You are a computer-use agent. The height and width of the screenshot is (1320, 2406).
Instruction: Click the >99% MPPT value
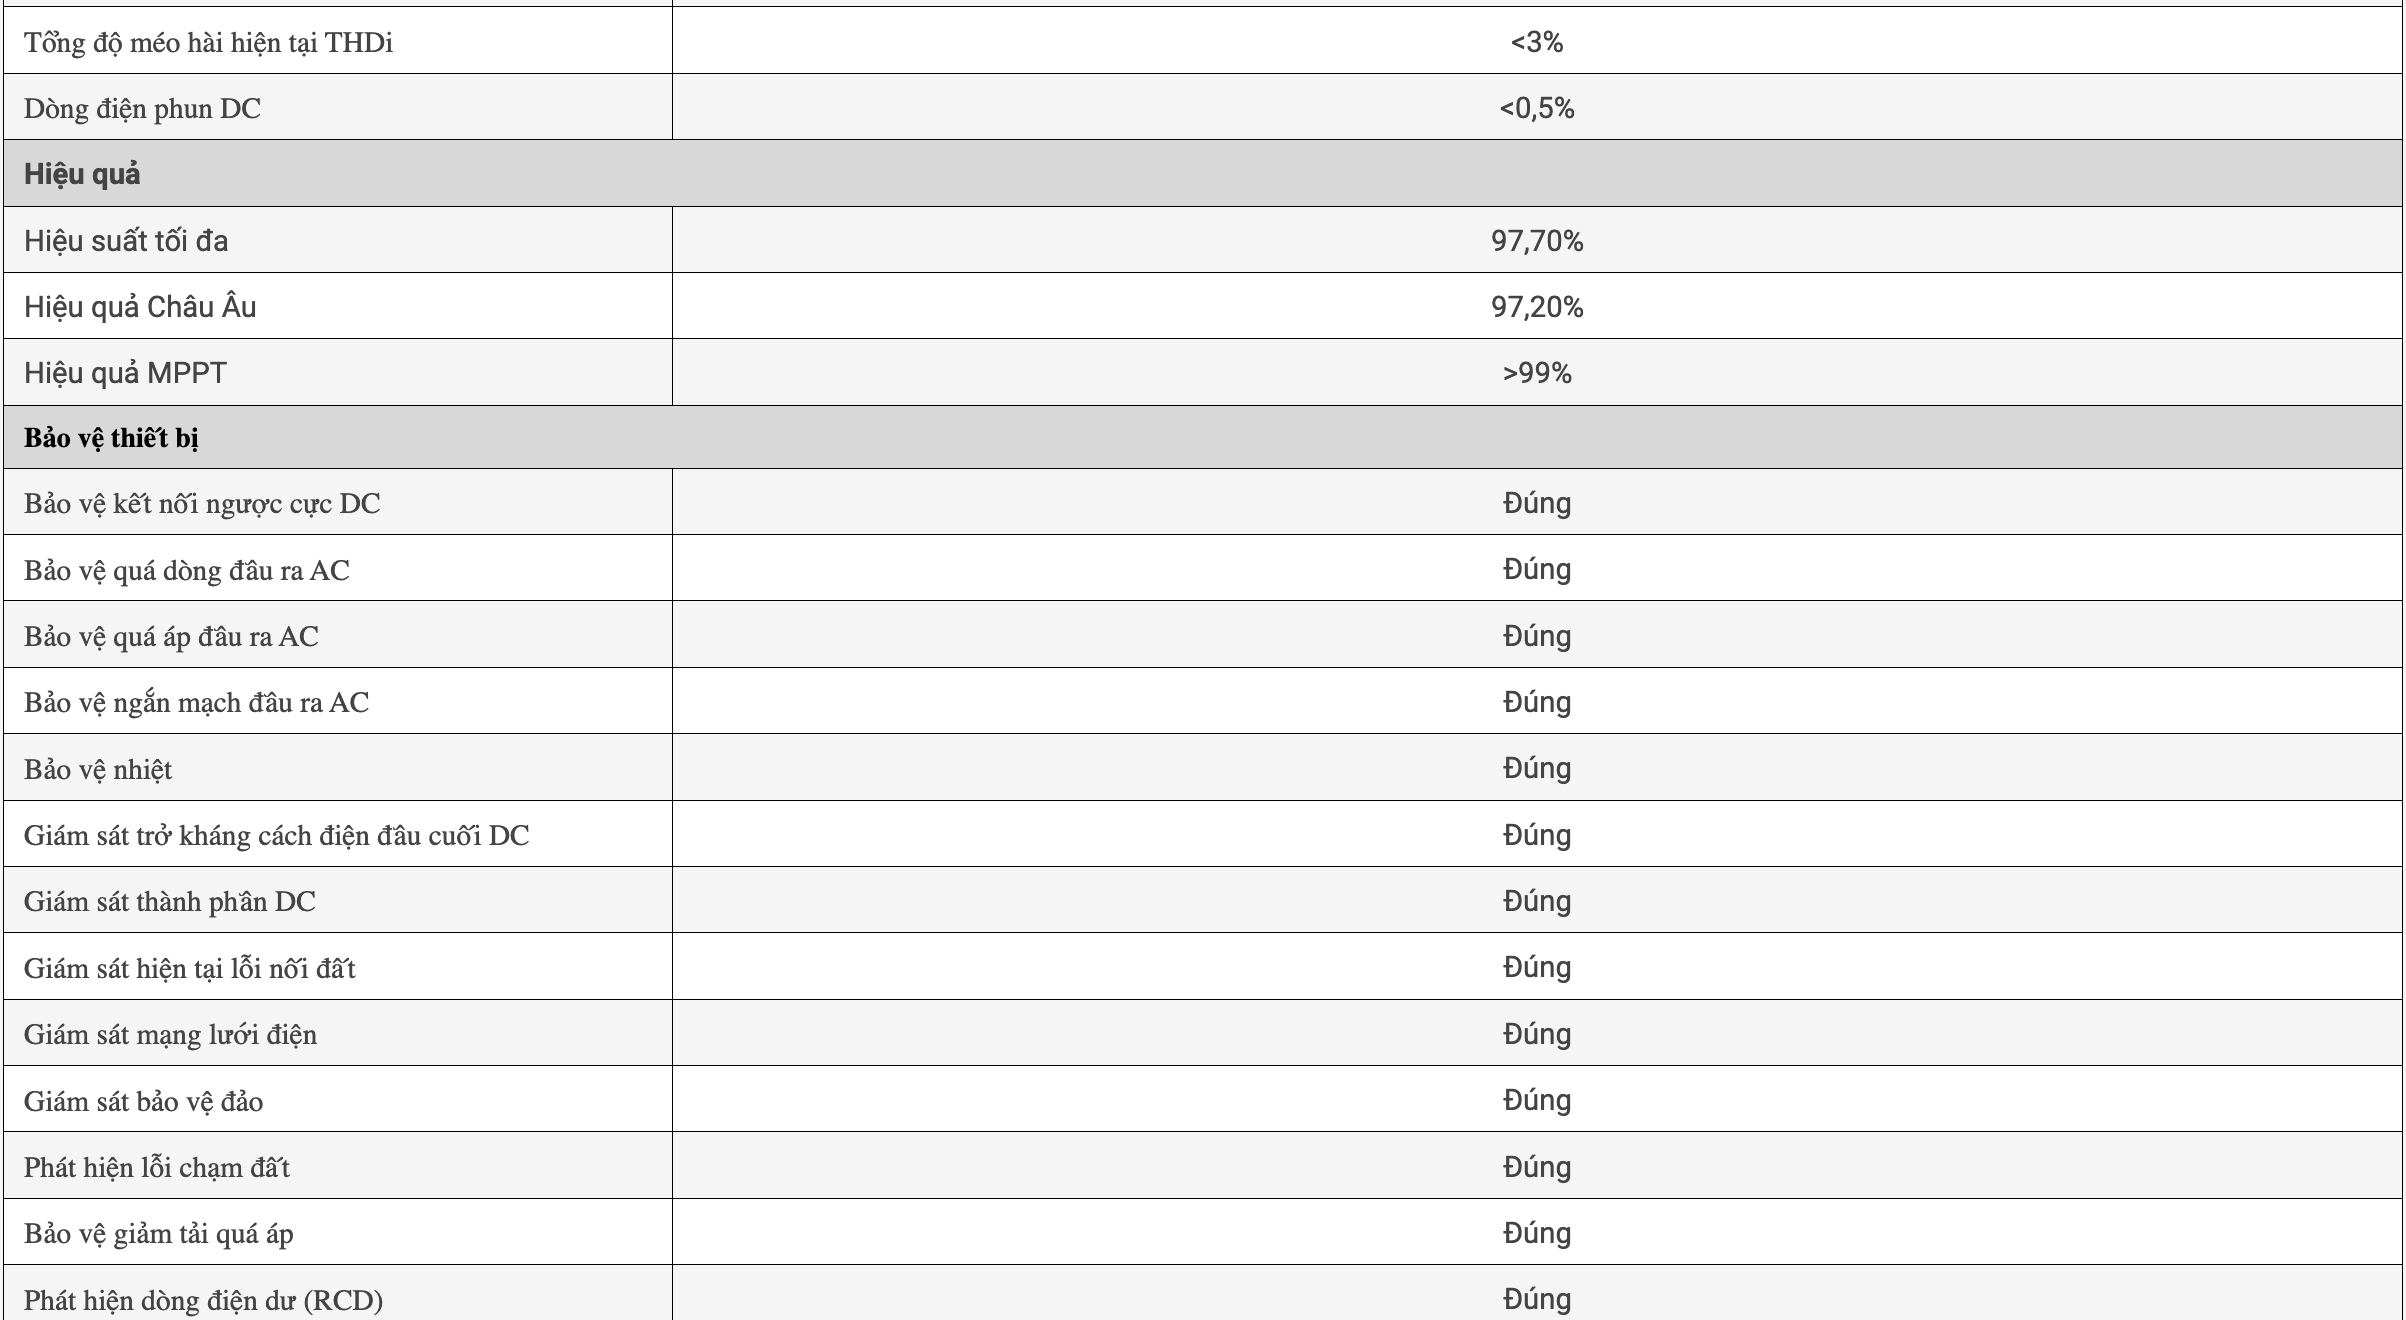[1537, 373]
